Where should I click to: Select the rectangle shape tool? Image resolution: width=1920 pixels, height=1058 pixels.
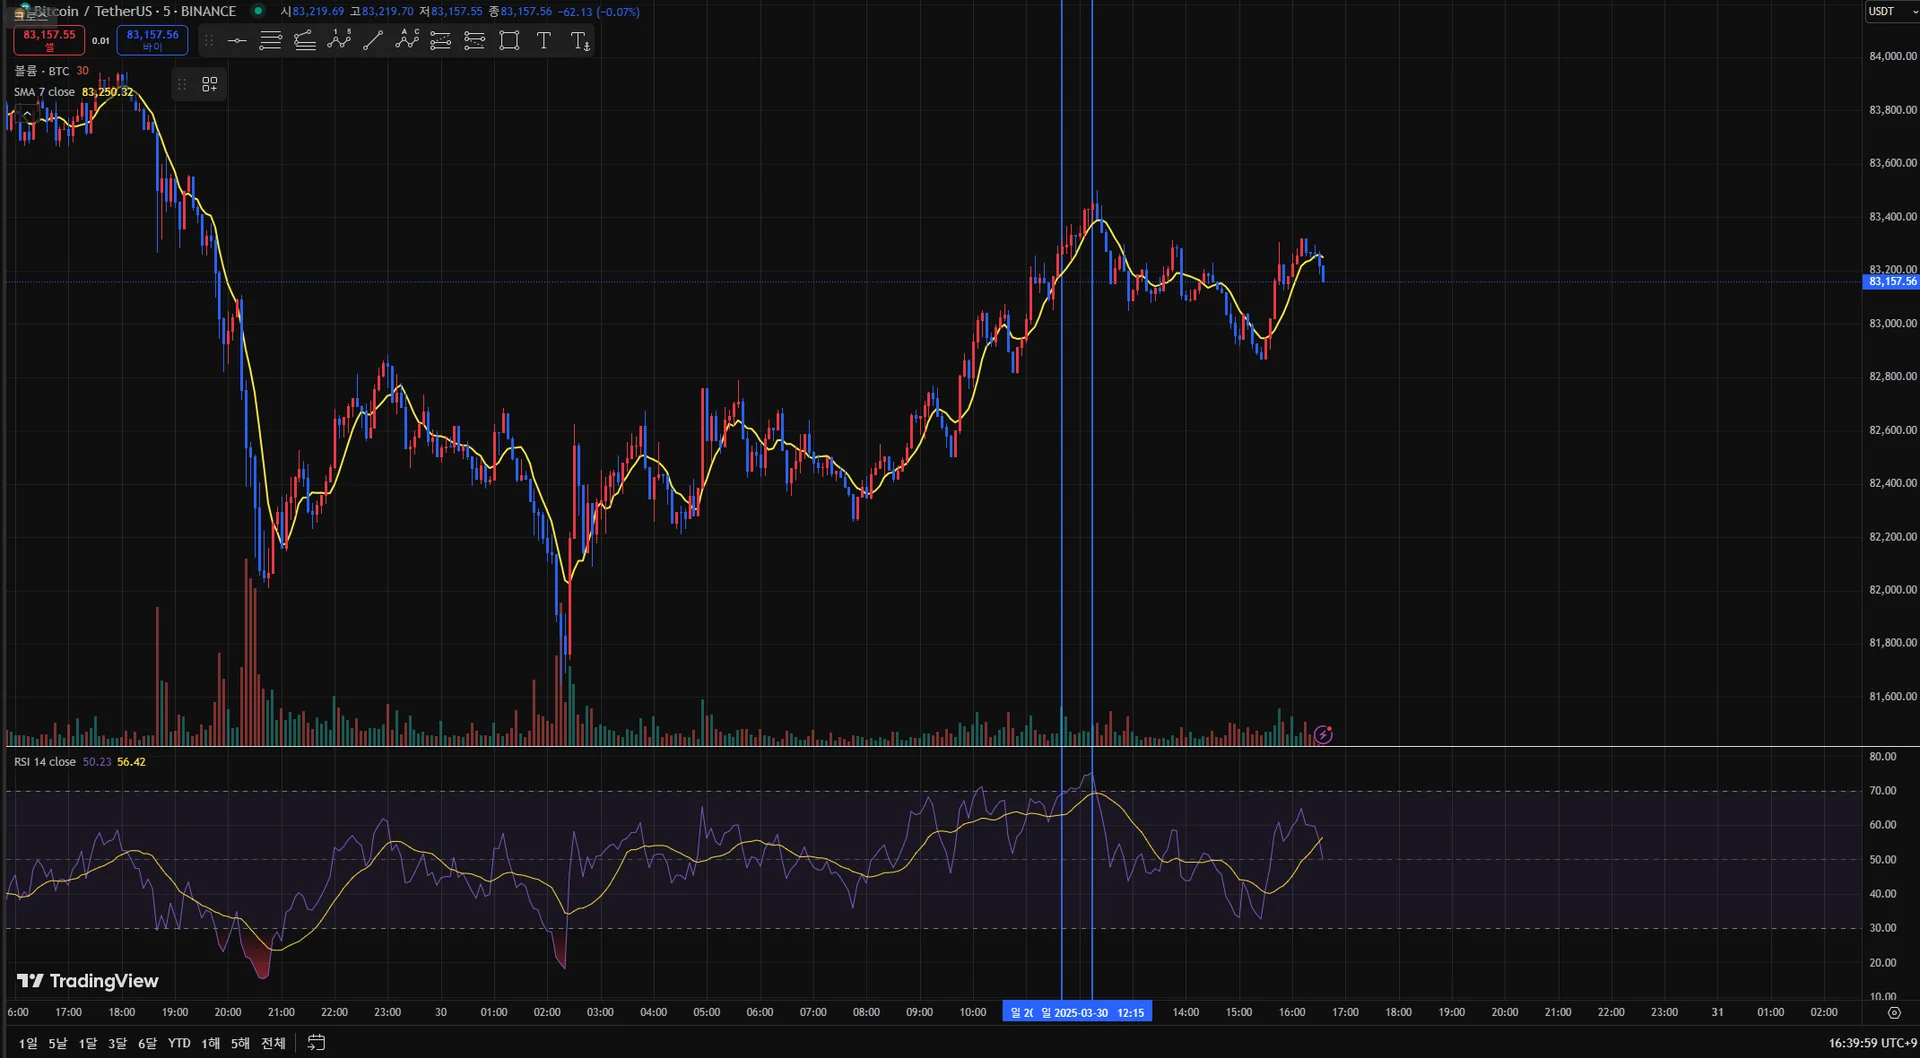[x=509, y=41]
